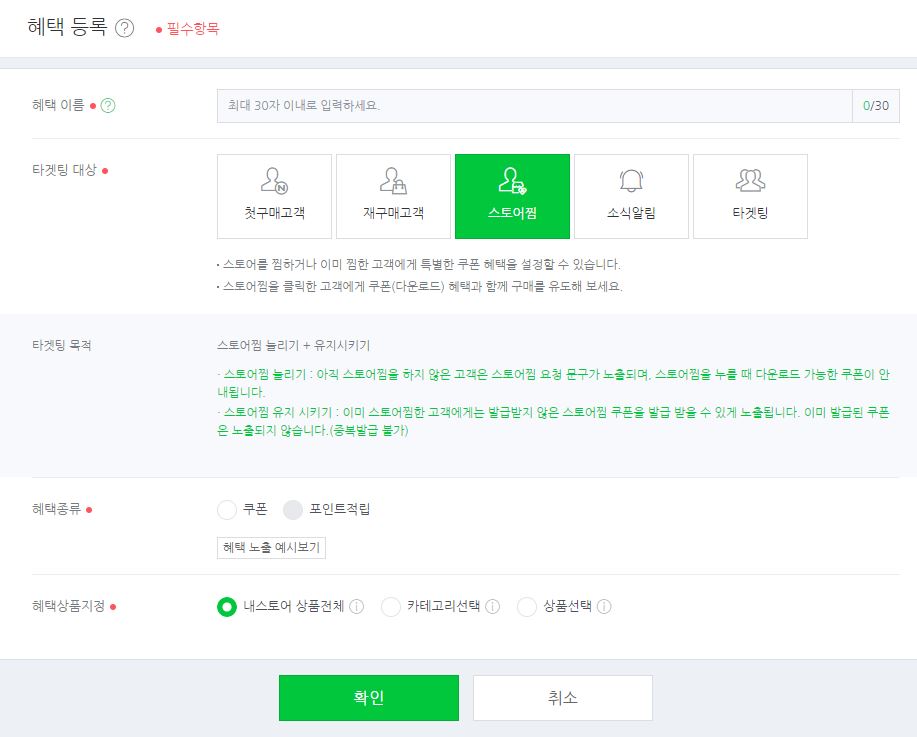Select the 첫구매고객 targeting option

(274, 197)
